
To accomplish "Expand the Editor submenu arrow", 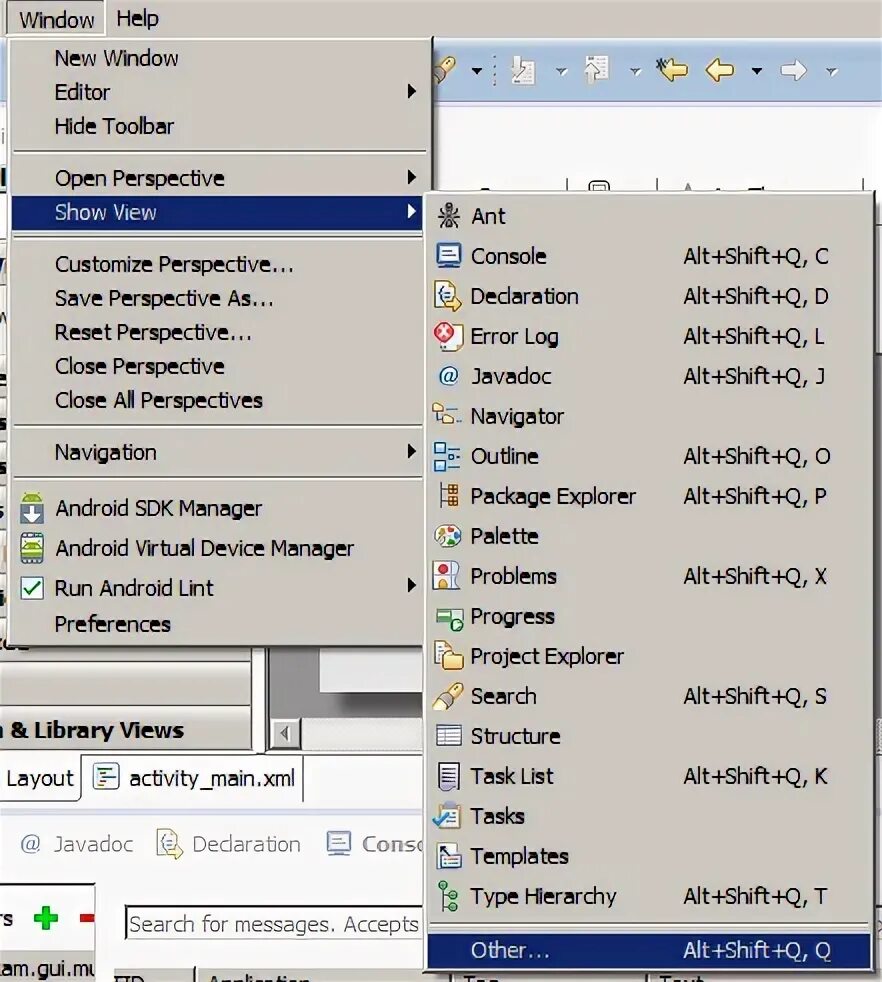I will (412, 91).
